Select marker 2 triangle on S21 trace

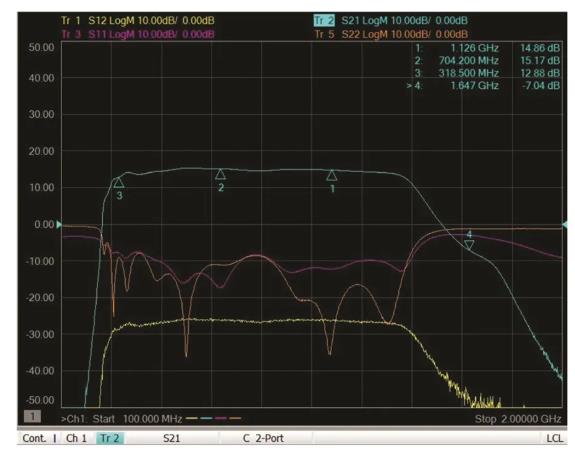[x=220, y=174]
